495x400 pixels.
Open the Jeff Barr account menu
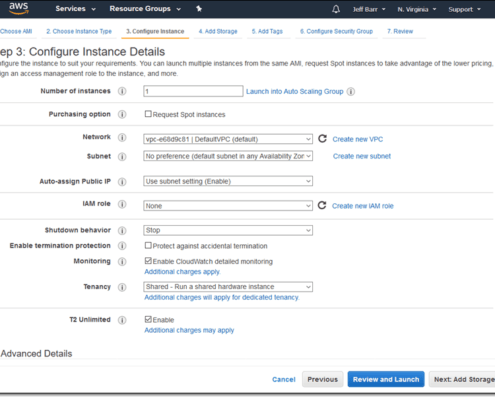click(369, 9)
